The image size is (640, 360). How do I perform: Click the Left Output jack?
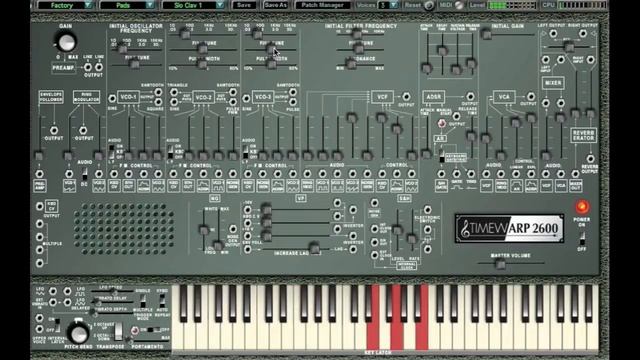pos(553,34)
